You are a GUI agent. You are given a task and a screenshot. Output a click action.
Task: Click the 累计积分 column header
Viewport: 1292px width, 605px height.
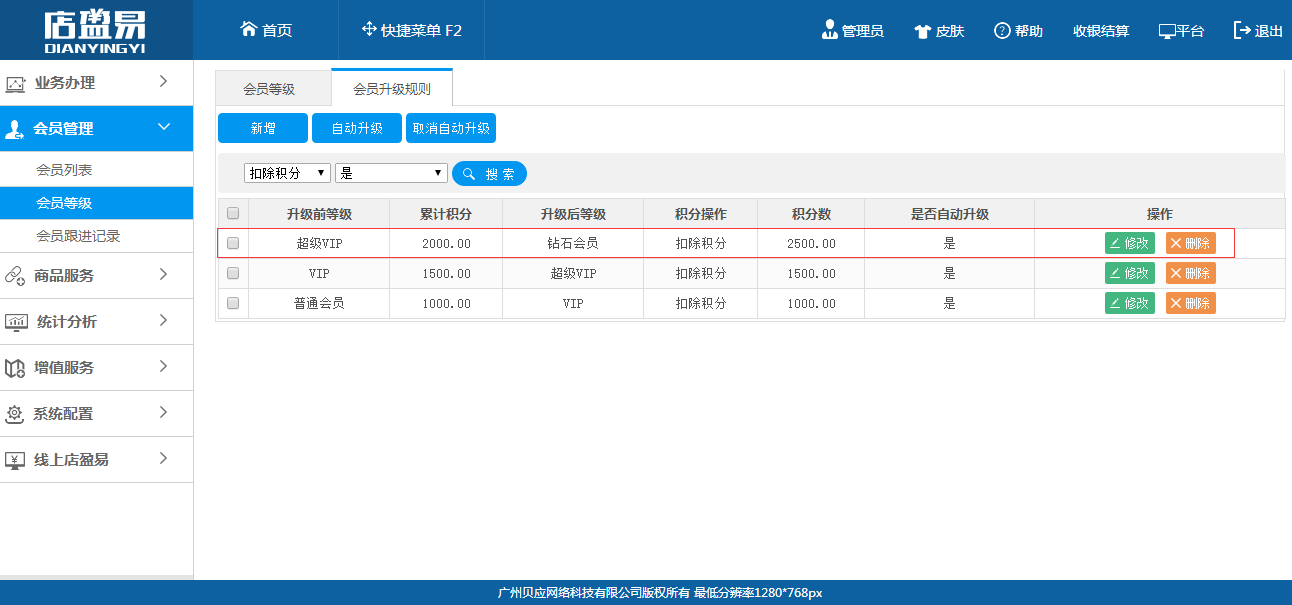(x=446, y=214)
